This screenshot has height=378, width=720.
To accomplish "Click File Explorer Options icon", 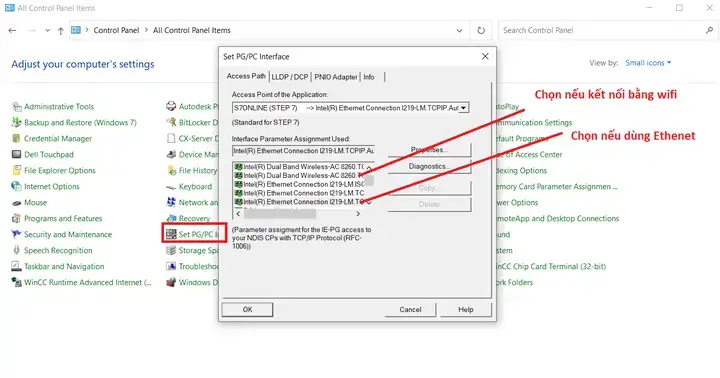I will 17,170.
